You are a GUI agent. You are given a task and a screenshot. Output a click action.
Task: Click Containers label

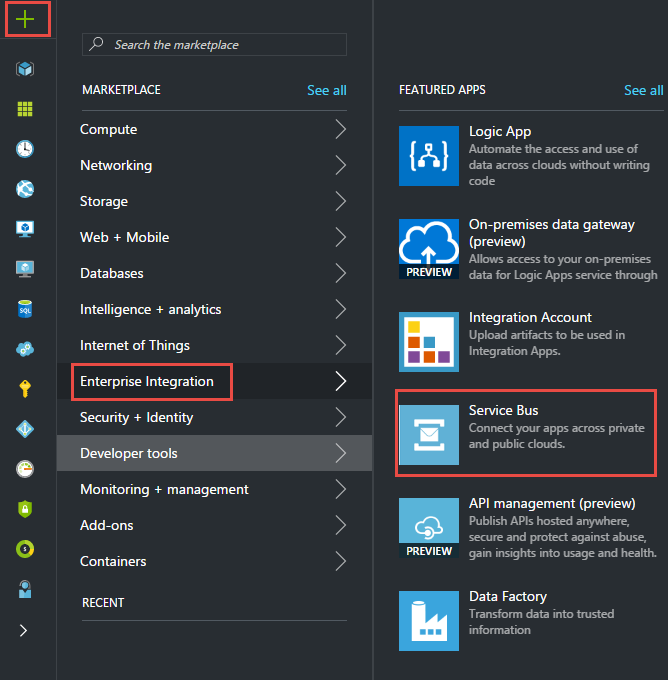click(x=113, y=561)
